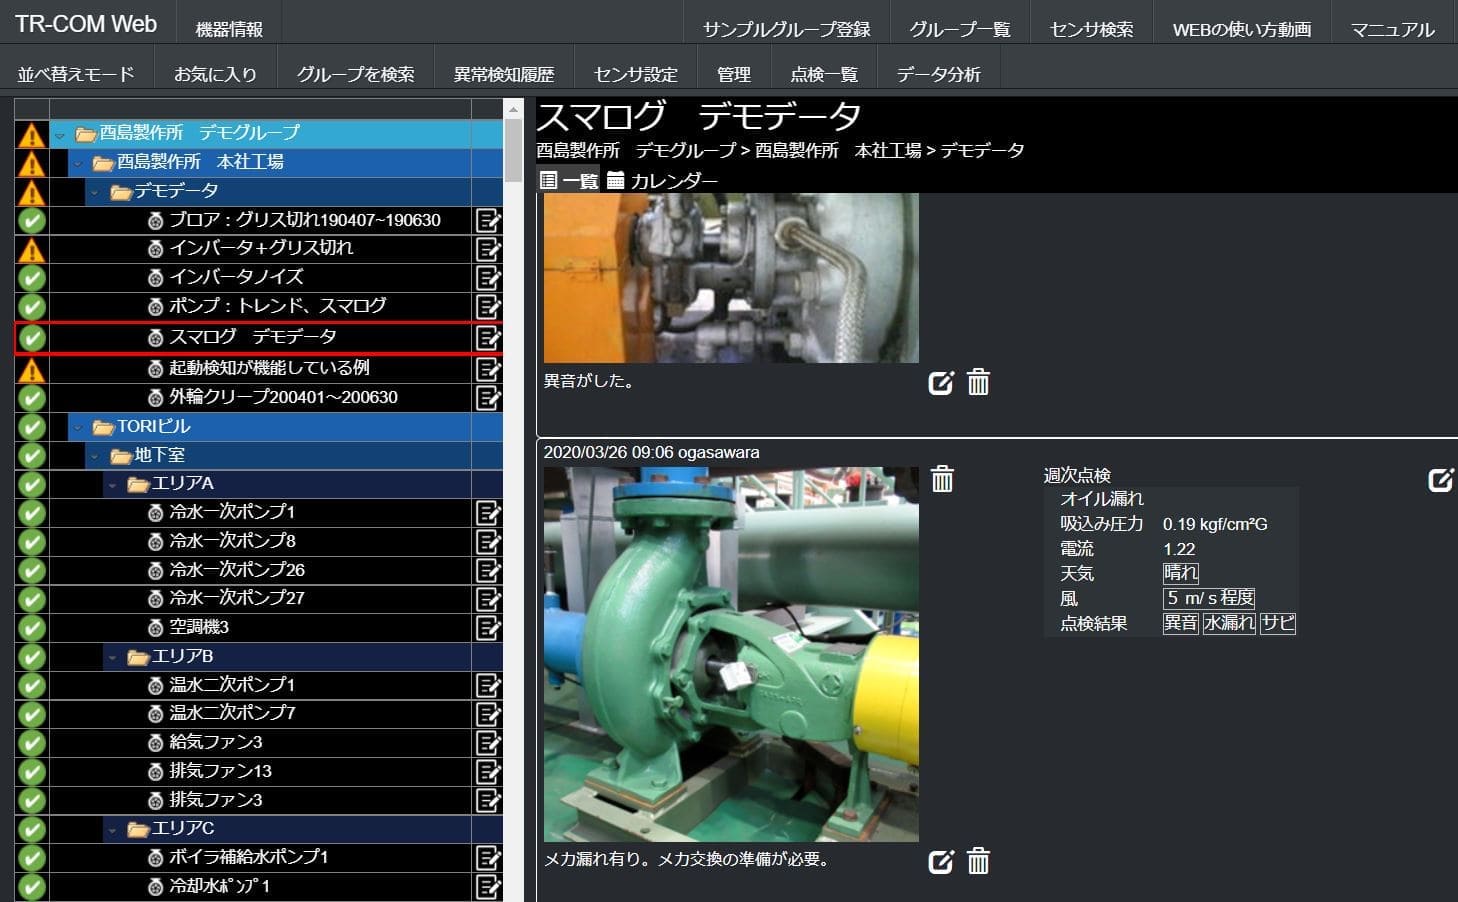1458x902 pixels.
Task: Edit the 週次点検 inspection record
Action: [1440, 480]
